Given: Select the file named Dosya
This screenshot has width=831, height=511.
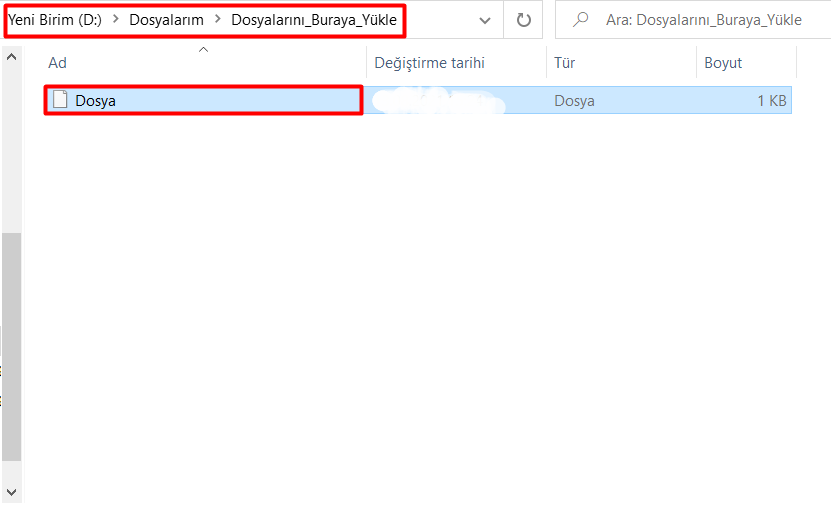Looking at the screenshot, I should [x=96, y=100].
